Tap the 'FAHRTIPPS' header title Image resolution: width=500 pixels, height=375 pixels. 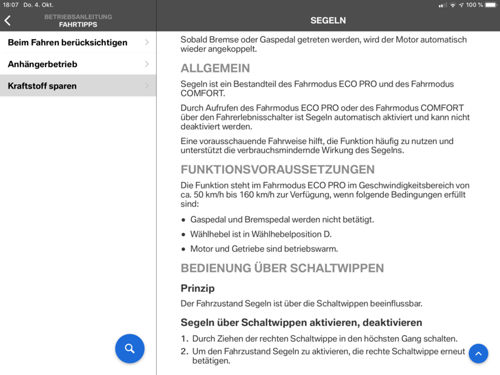click(x=78, y=25)
